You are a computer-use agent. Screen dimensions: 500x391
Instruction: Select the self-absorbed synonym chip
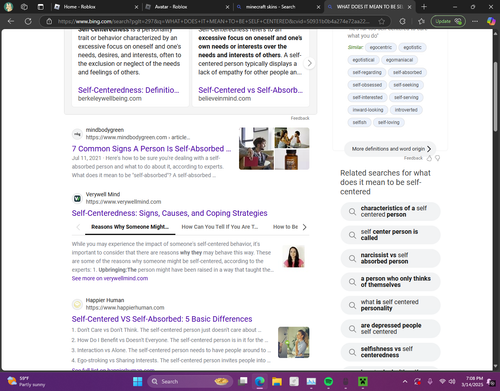click(407, 72)
